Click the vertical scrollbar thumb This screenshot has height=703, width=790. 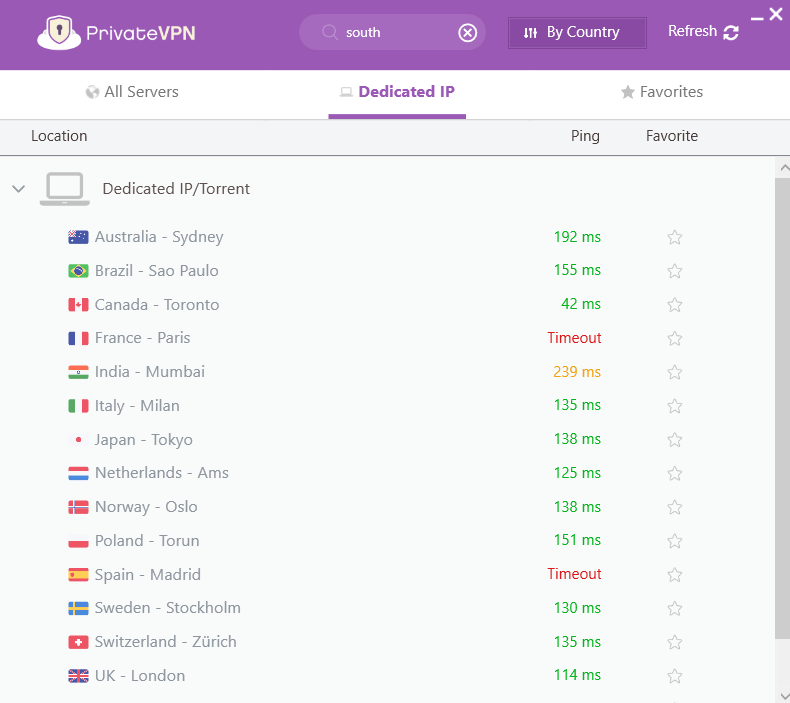(783, 408)
